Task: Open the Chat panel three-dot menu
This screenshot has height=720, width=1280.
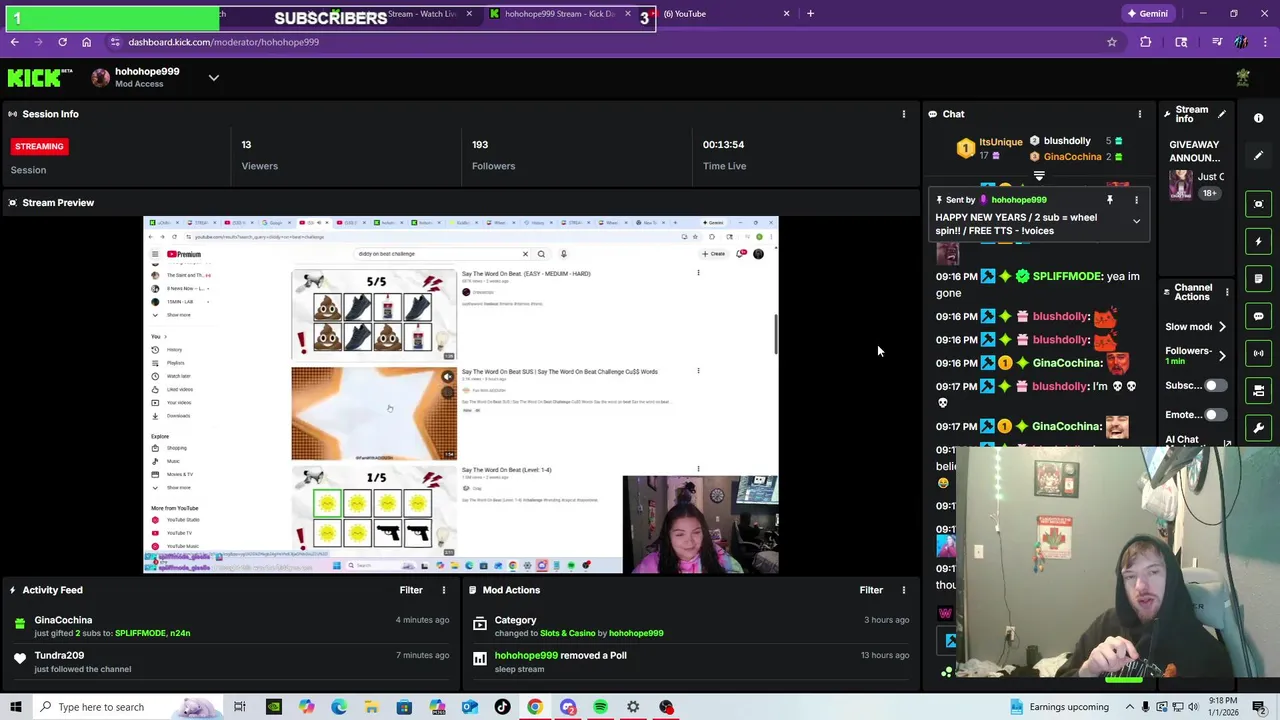Action: 1139,114
